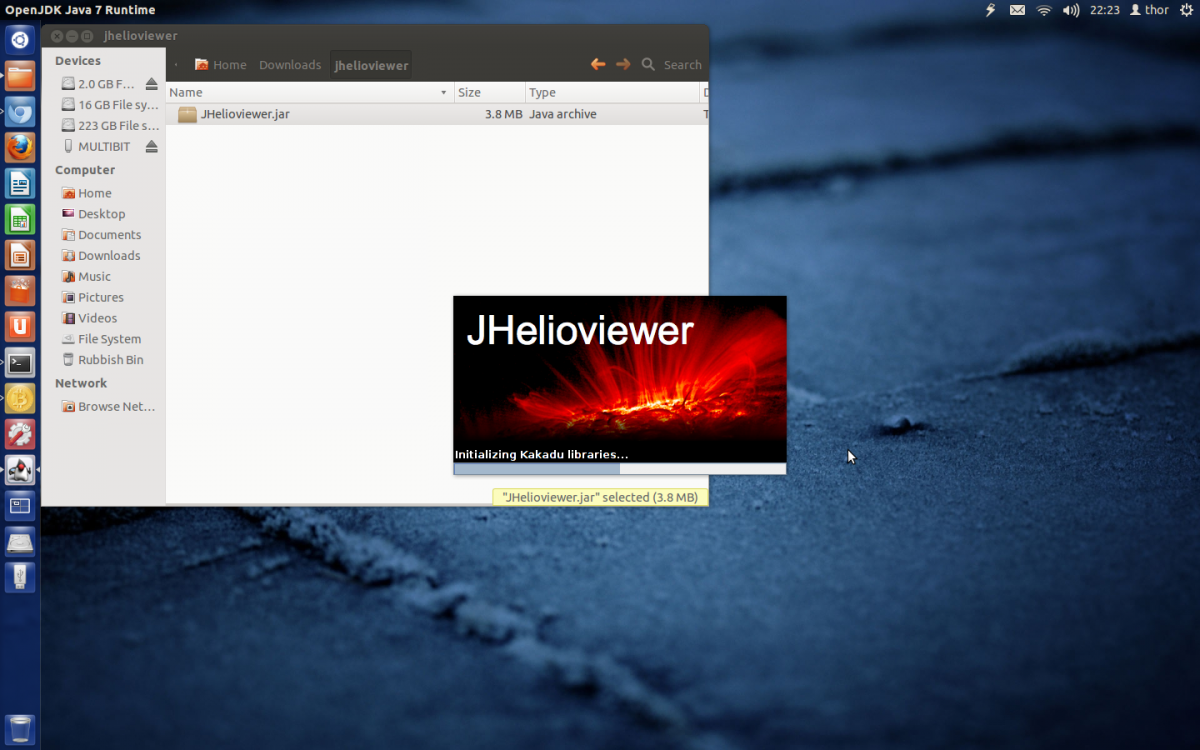Open Documents in the sidebar
The image size is (1200, 750).
[101, 235]
